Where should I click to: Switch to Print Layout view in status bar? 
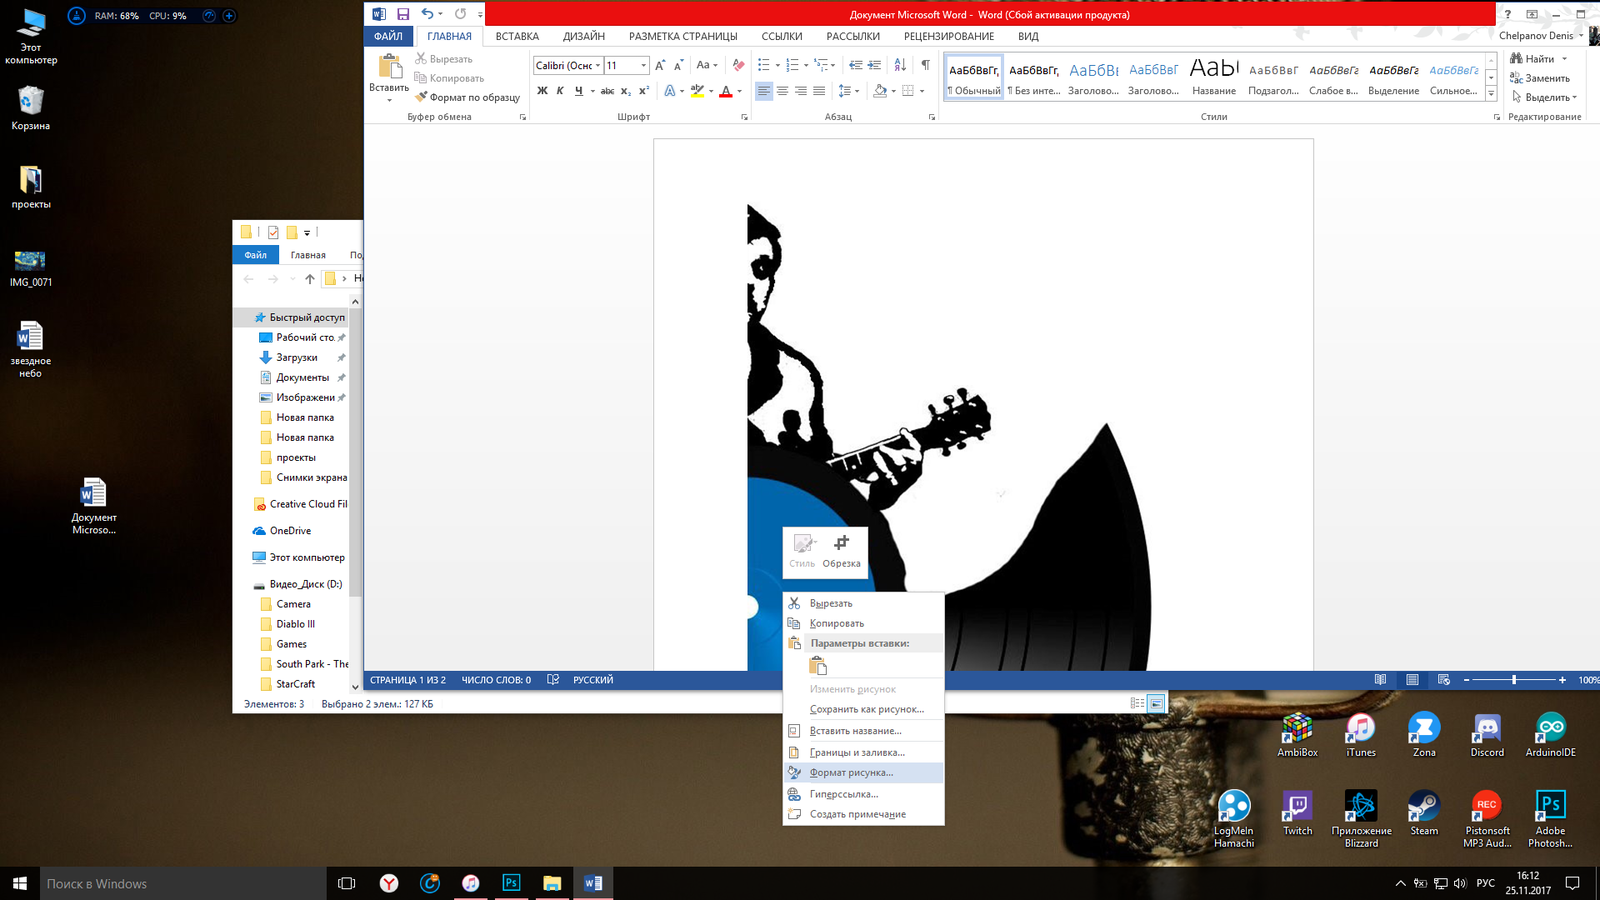1412,680
